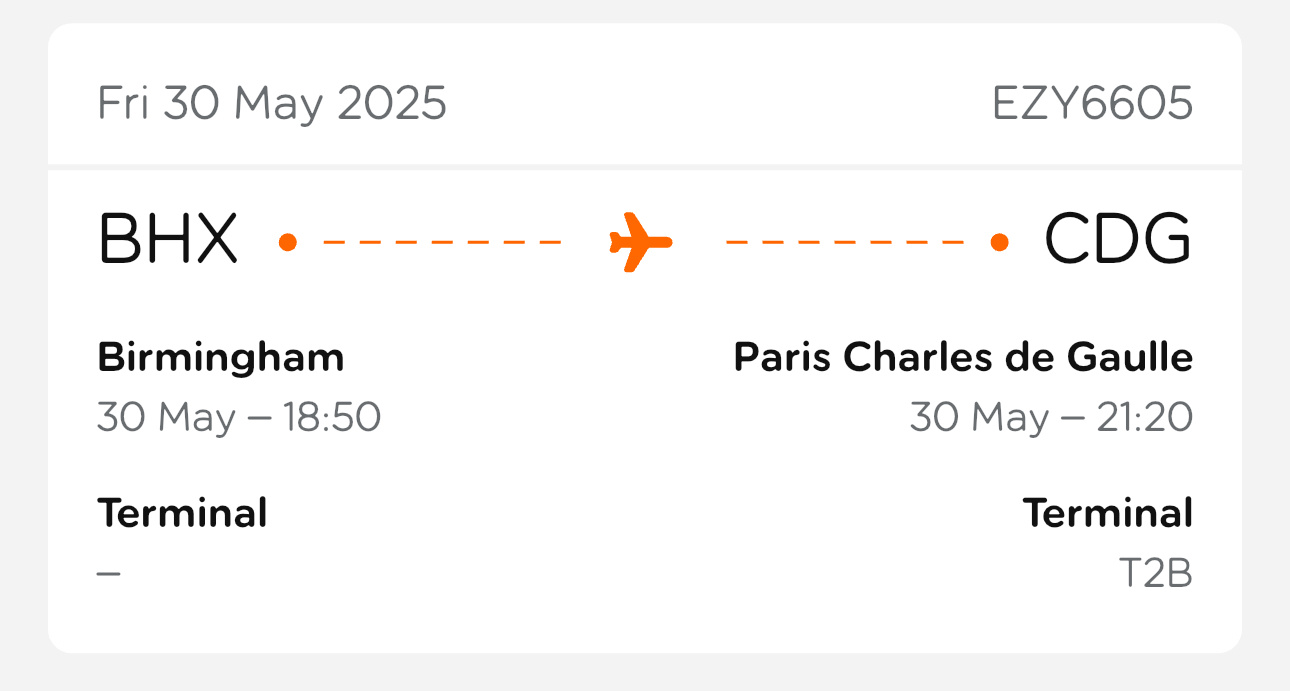Click the orange airplane icon

[641, 242]
